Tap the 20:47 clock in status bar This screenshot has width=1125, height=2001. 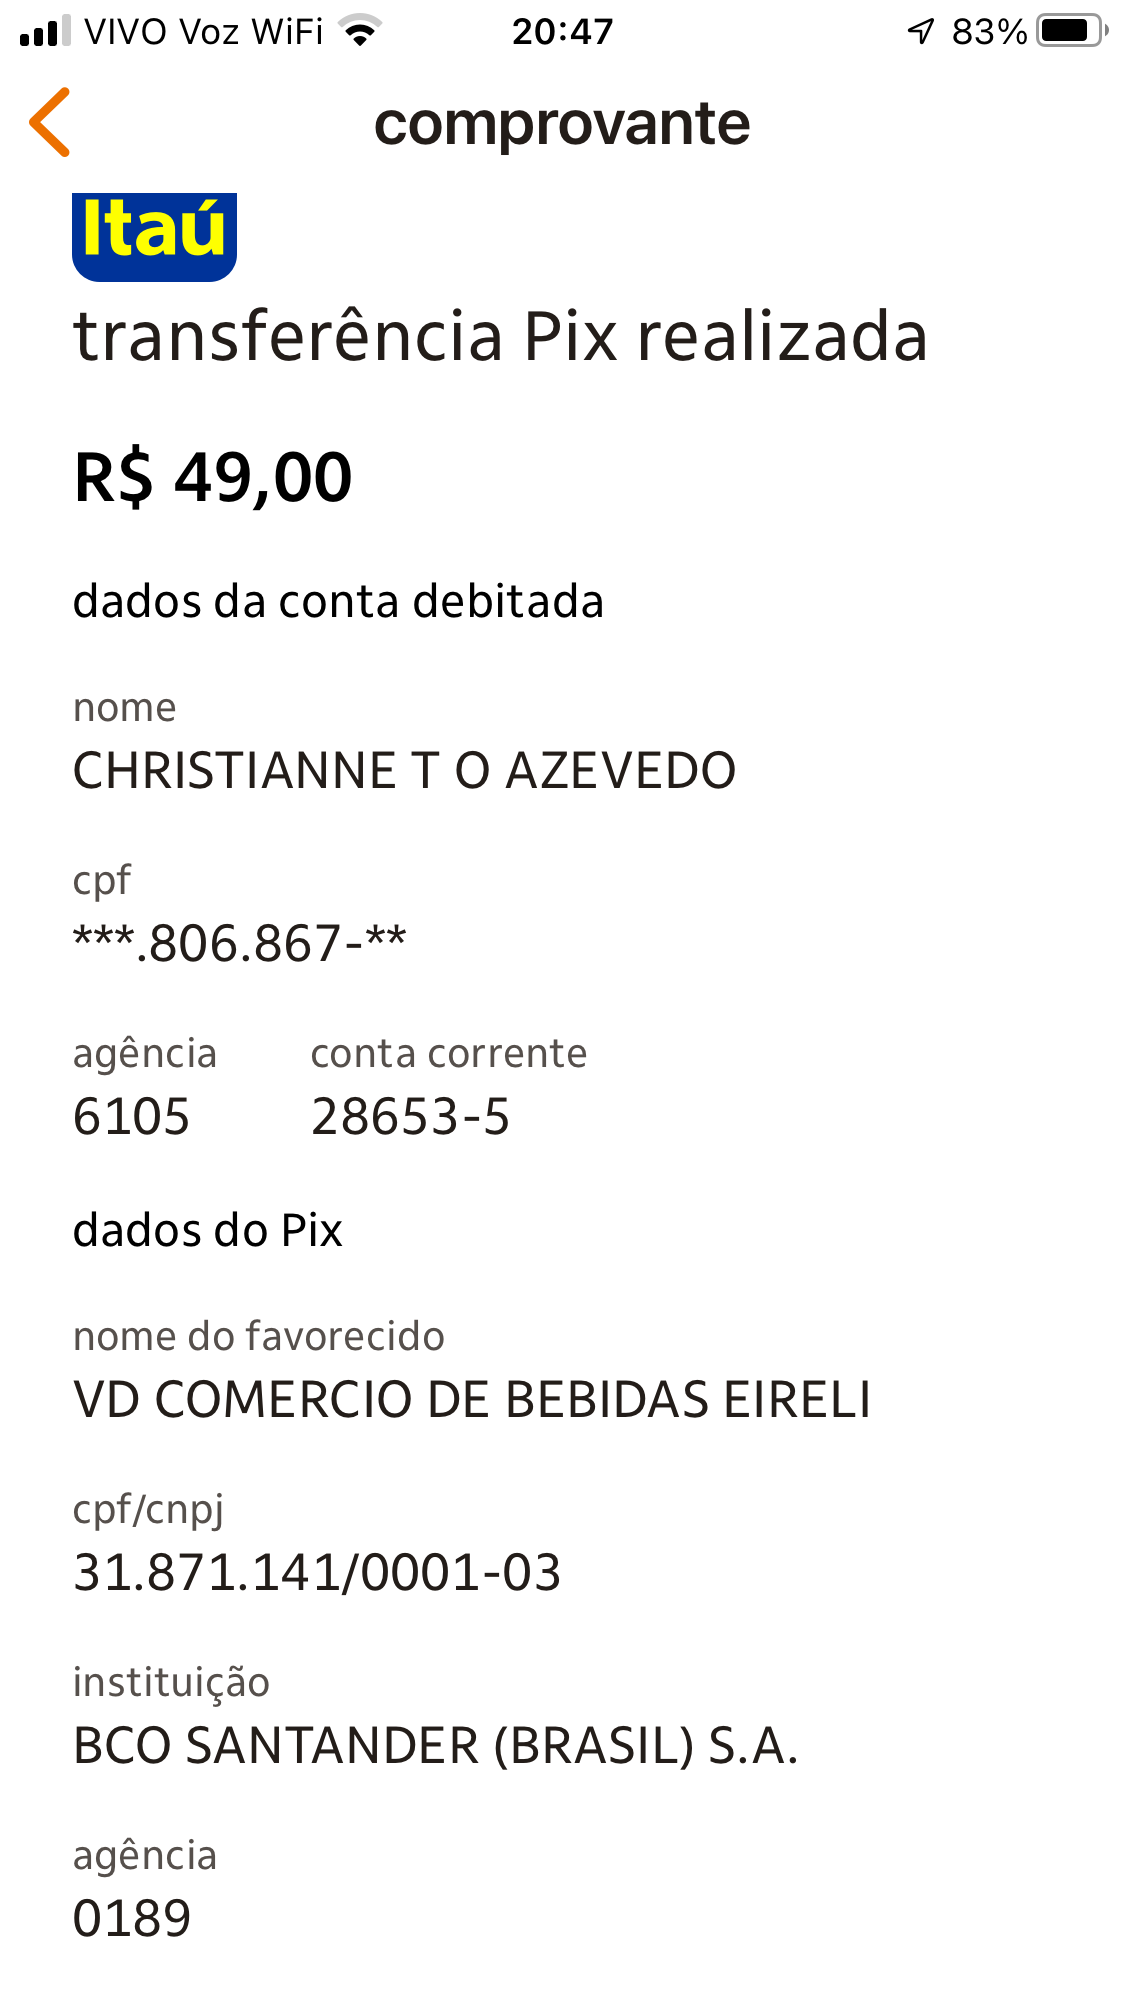pyautogui.click(x=562, y=31)
